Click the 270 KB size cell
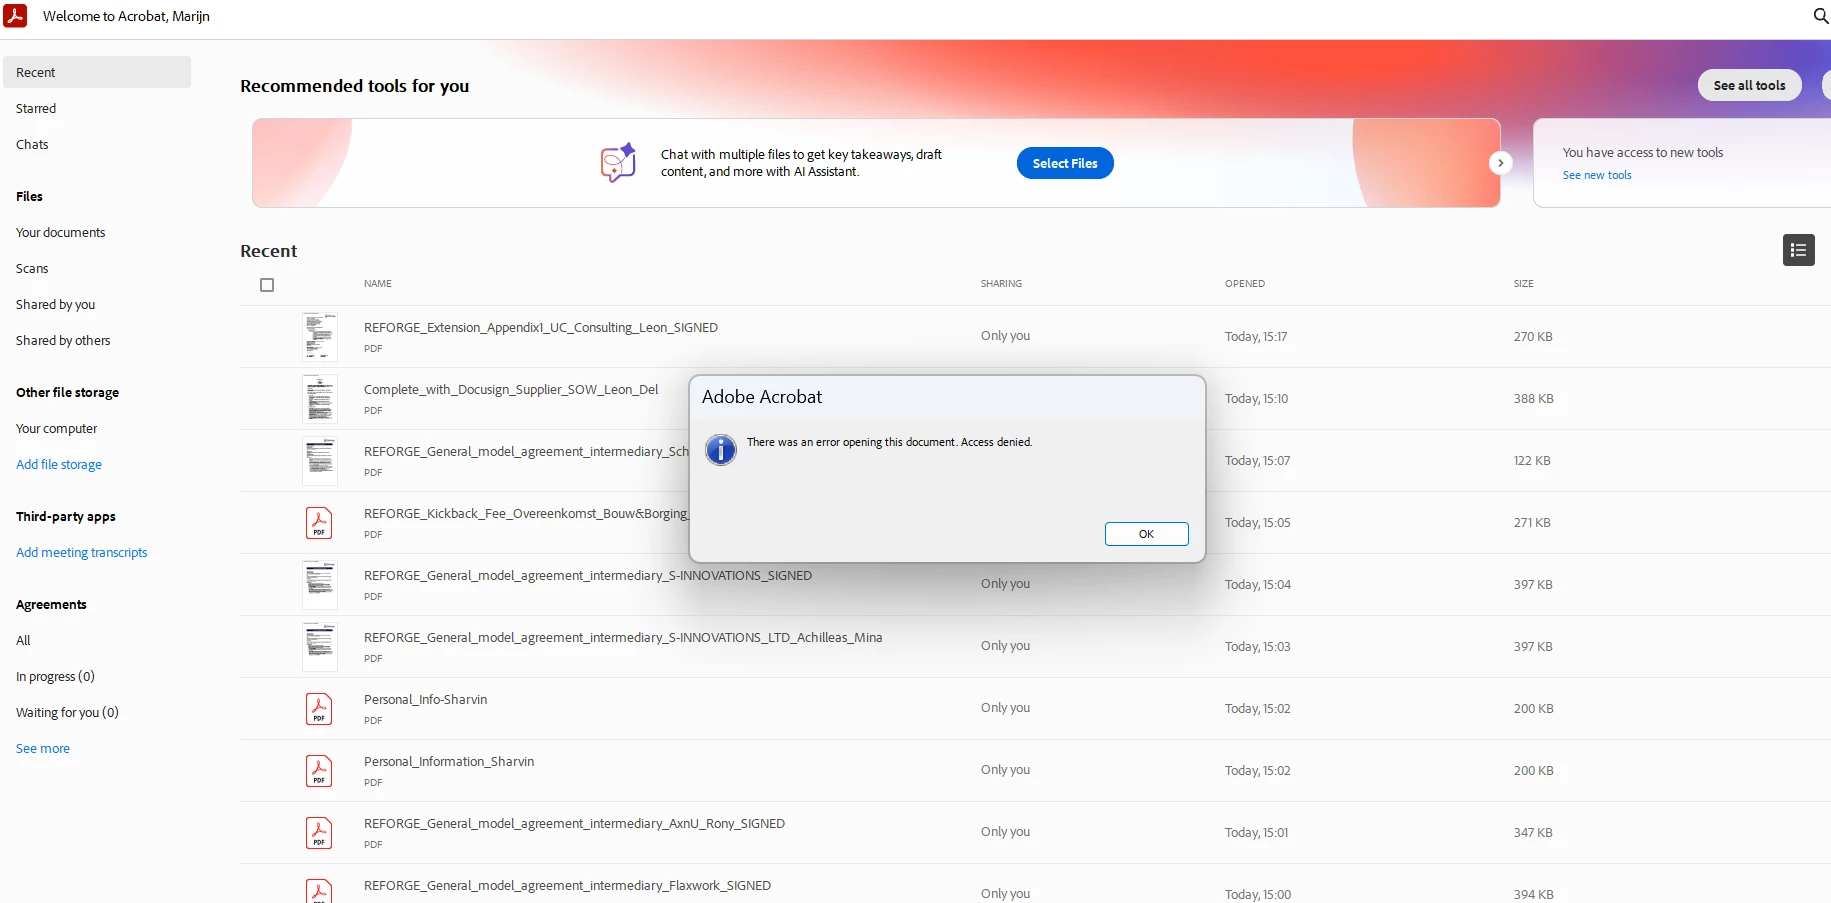The height and width of the screenshot is (903, 1831). click(1533, 336)
